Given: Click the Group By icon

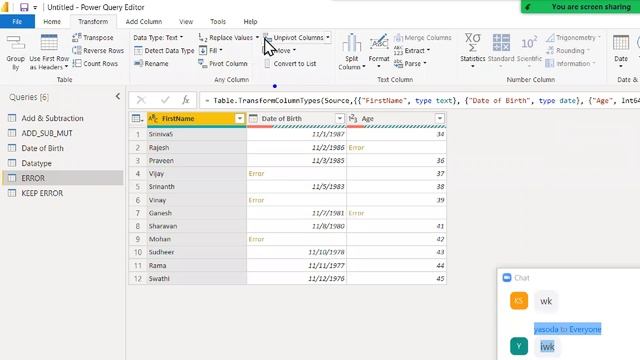Looking at the screenshot, I should 16,43.
